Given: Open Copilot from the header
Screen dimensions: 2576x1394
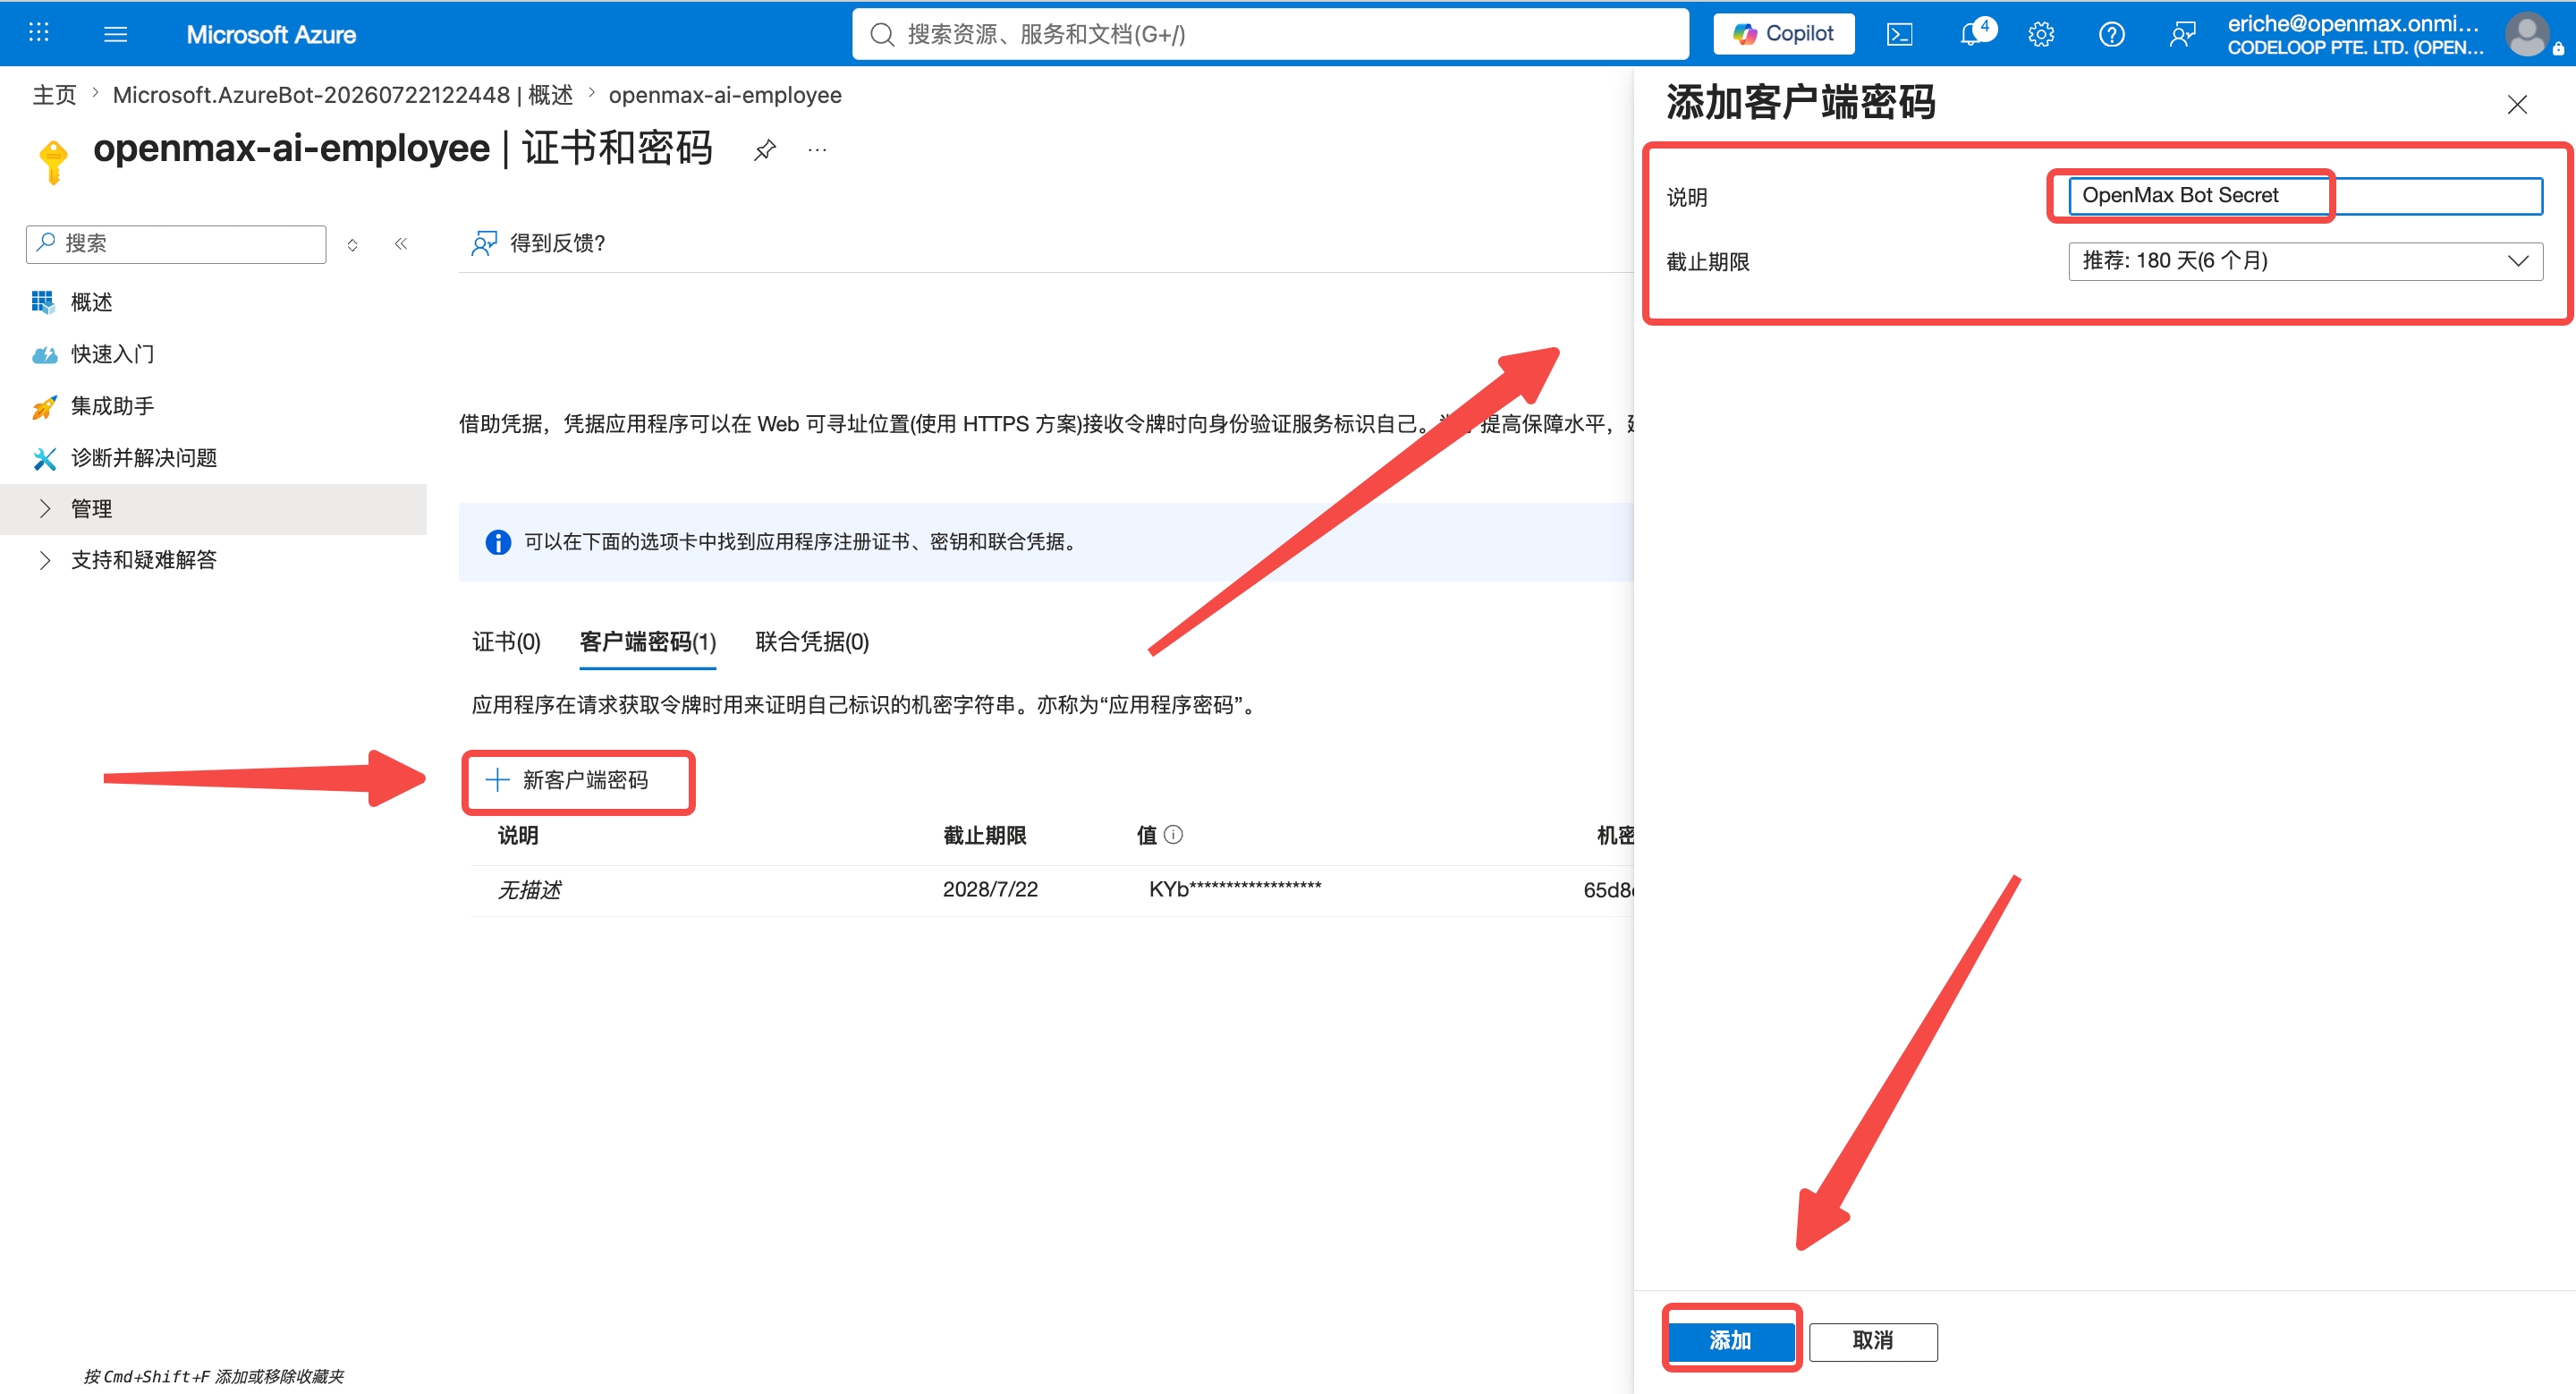Looking at the screenshot, I should 1783,34.
